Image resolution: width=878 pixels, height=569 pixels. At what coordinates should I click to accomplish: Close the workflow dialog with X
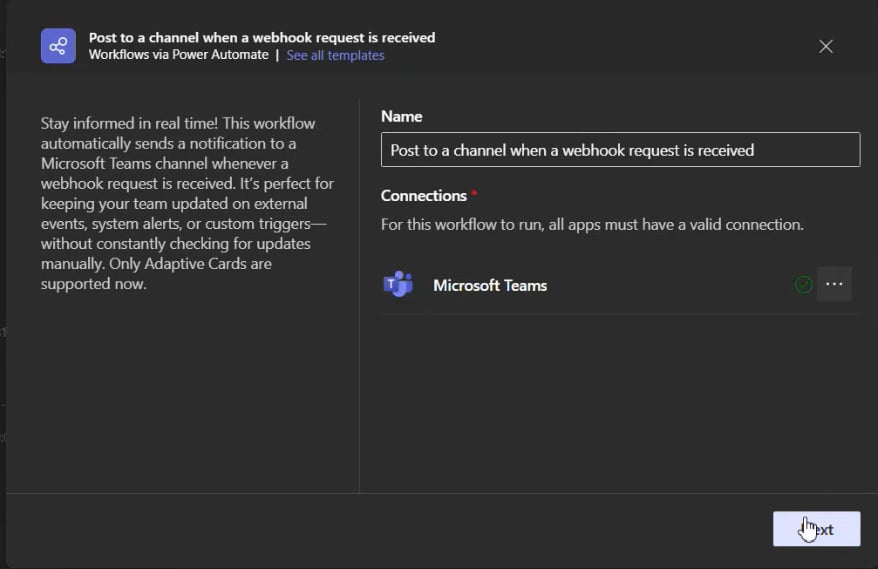click(826, 46)
